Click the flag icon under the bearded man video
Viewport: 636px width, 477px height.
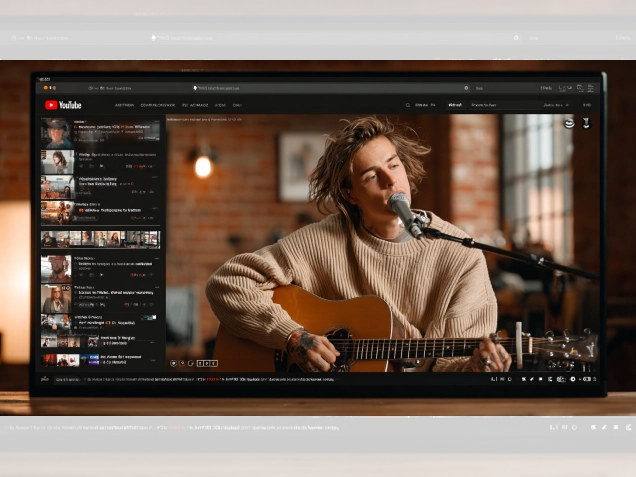tap(101, 275)
